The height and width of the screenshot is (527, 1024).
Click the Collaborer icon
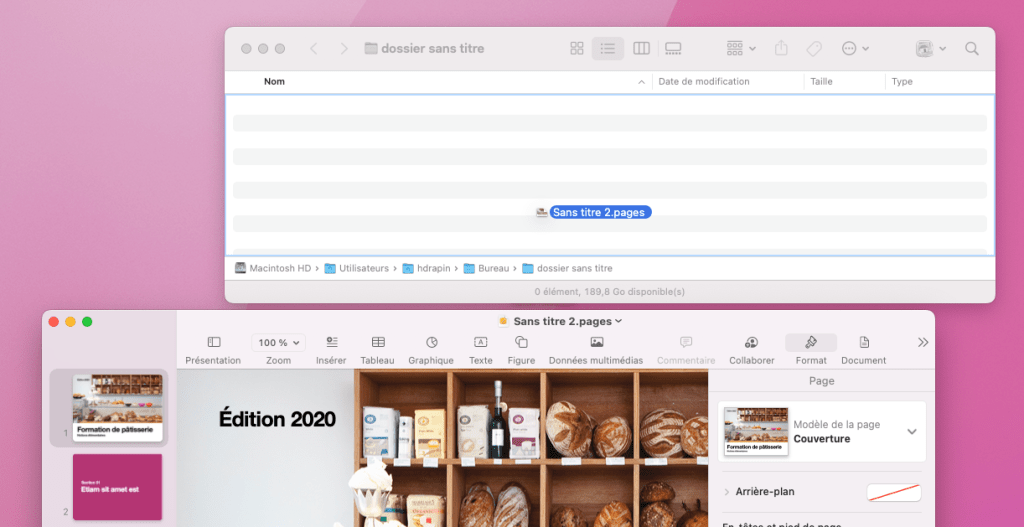tap(751, 343)
